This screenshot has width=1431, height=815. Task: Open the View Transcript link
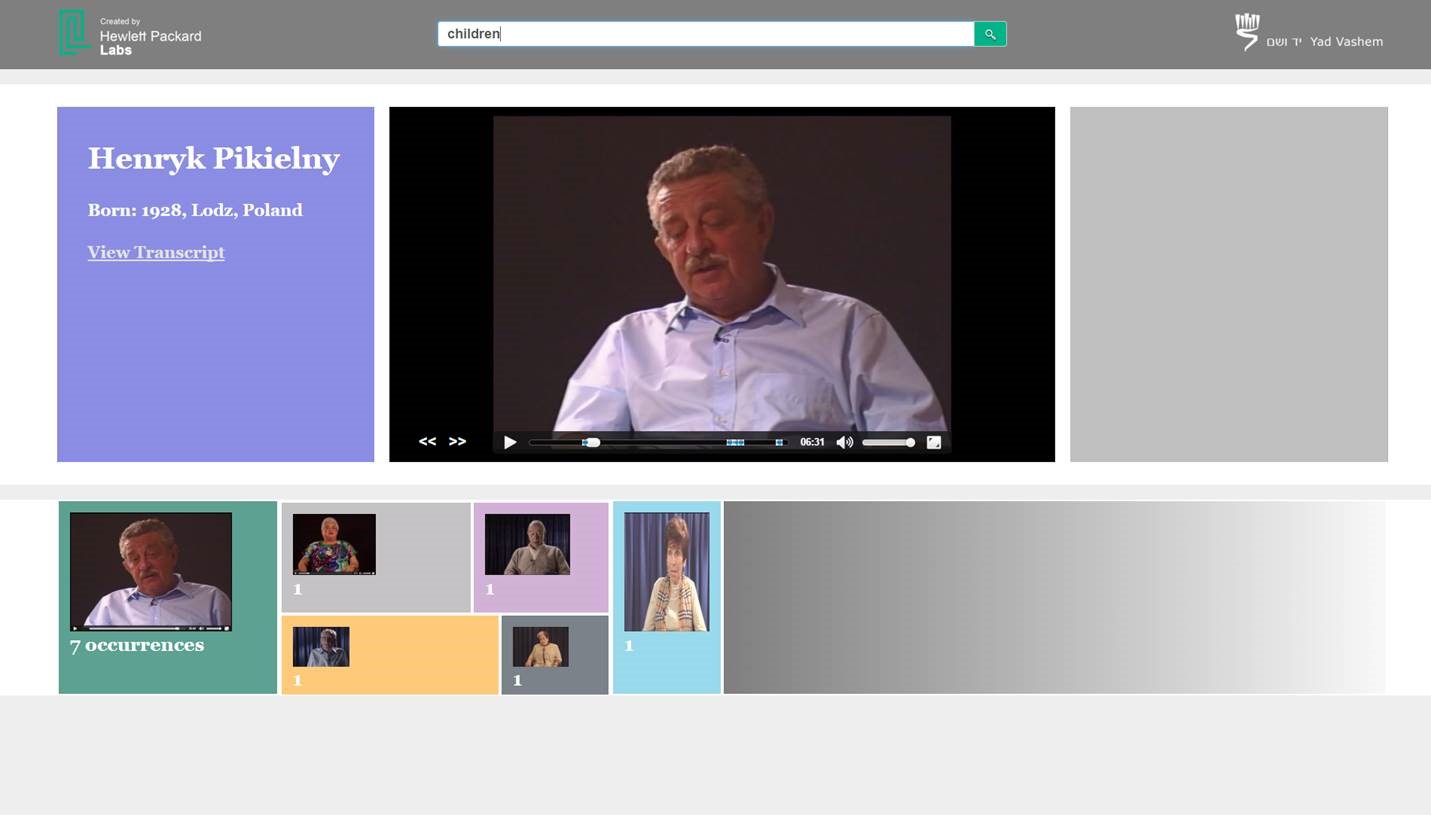click(x=156, y=252)
